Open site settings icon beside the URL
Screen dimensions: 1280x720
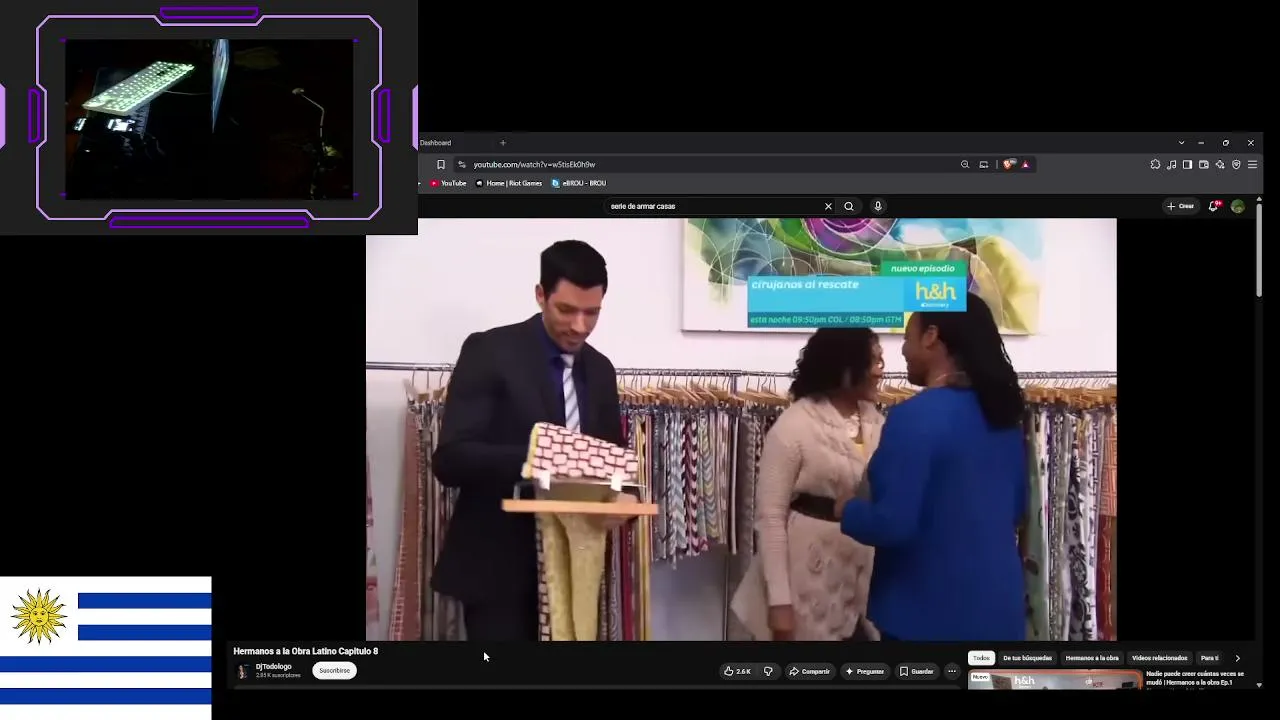(462, 164)
